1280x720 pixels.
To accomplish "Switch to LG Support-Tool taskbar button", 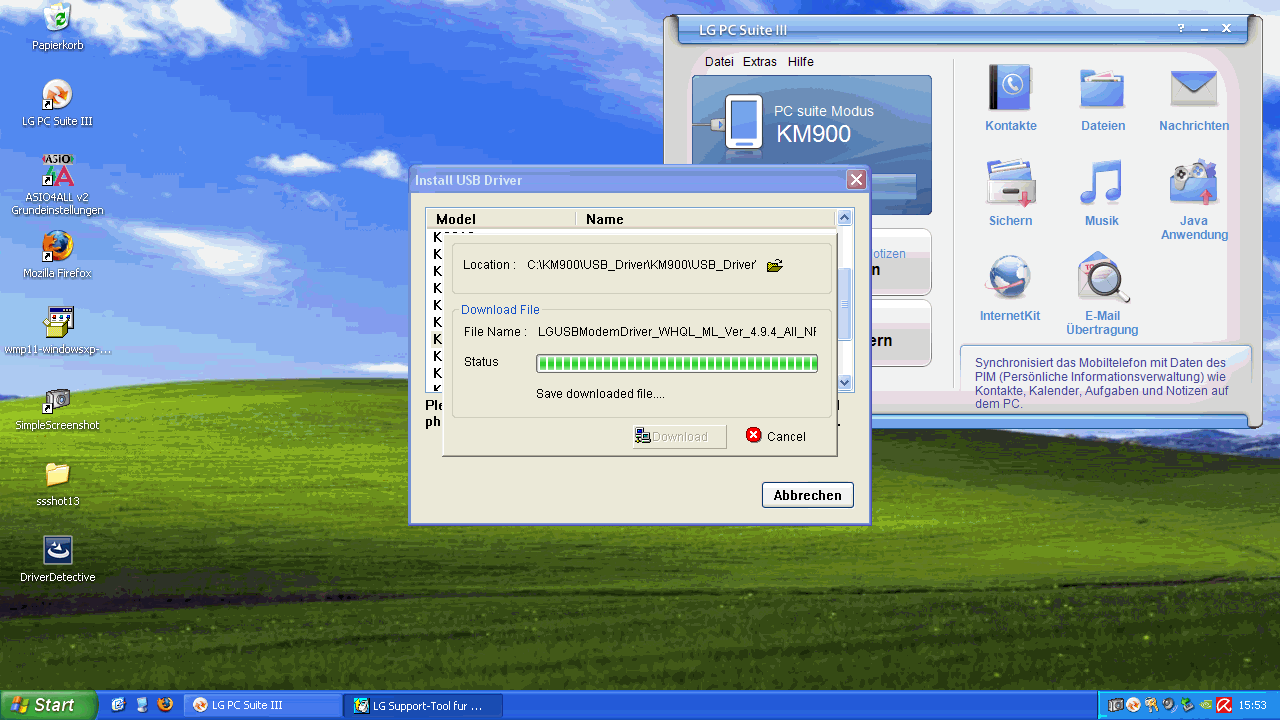I will click(x=423, y=705).
